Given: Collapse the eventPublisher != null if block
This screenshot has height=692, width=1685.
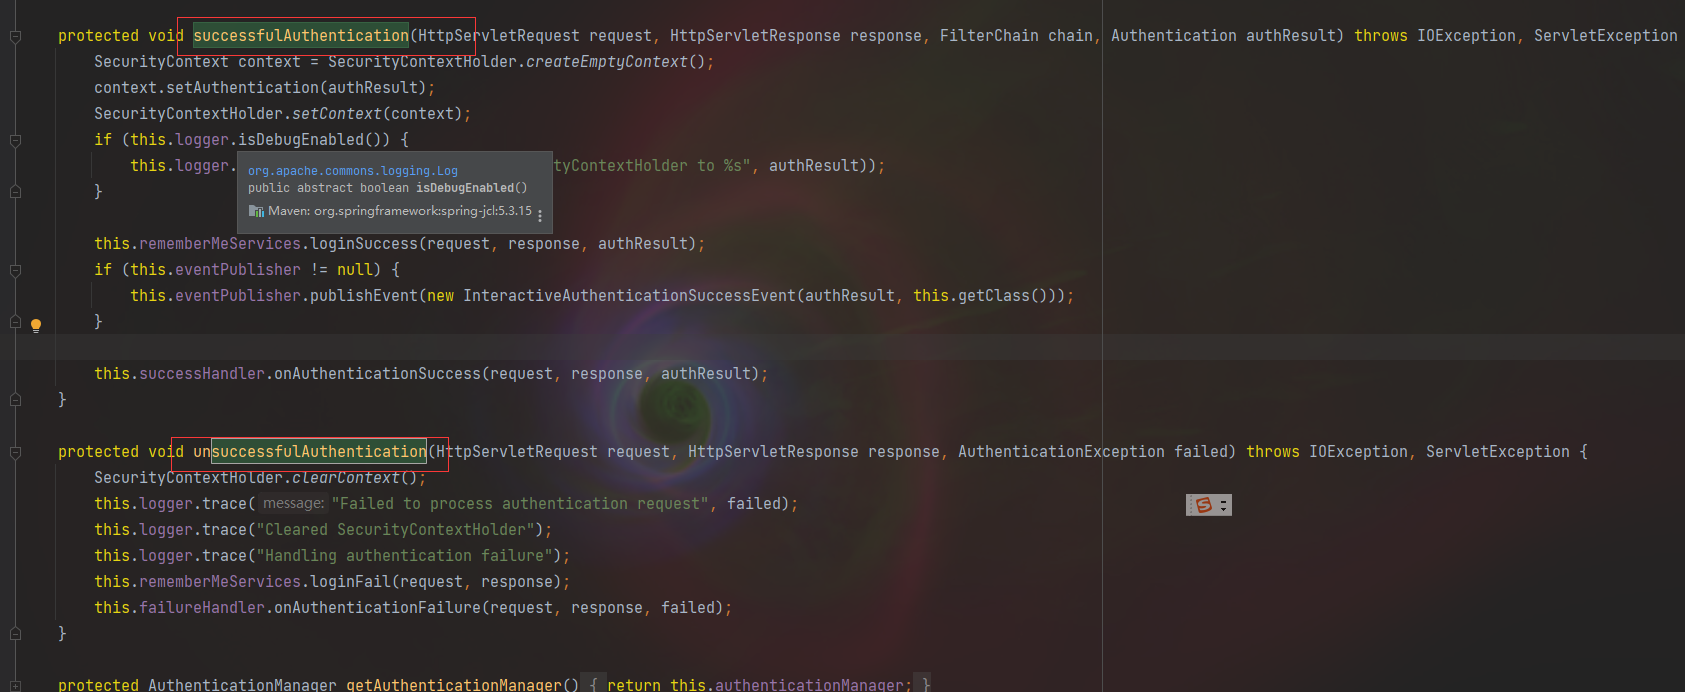Looking at the screenshot, I should pos(15,270).
